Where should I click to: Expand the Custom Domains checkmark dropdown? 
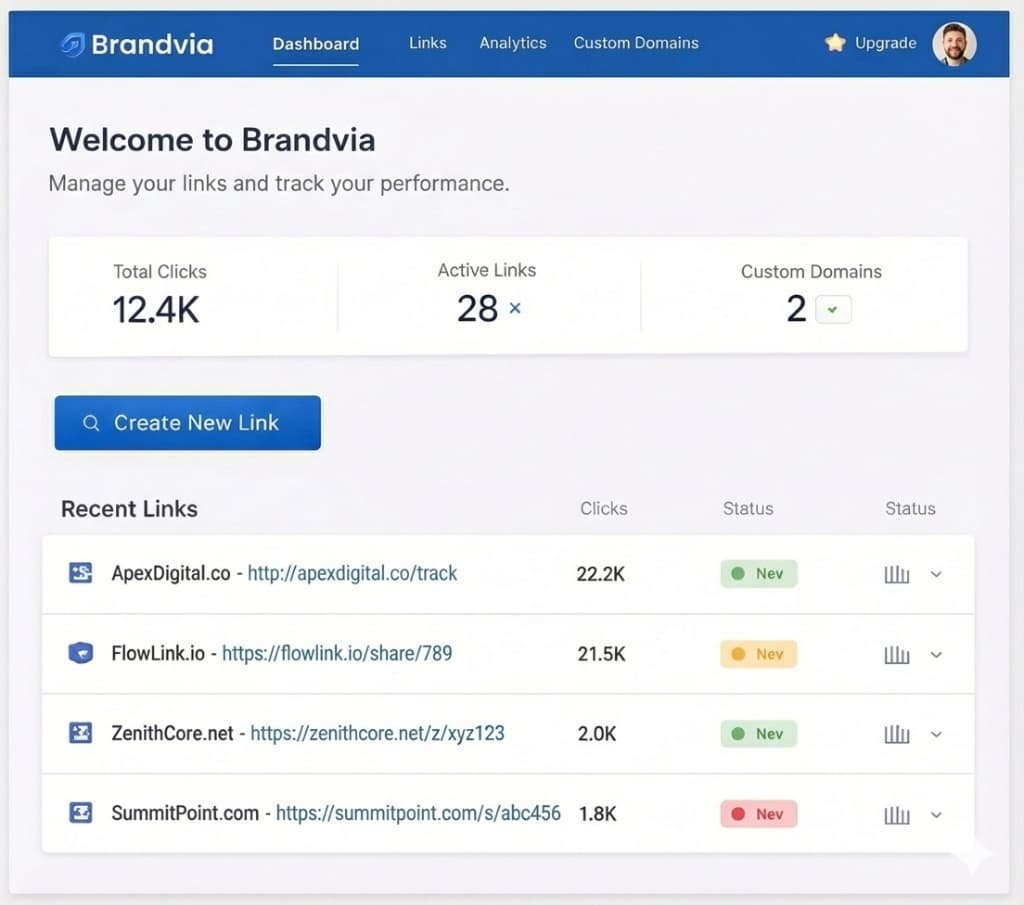[x=833, y=310]
